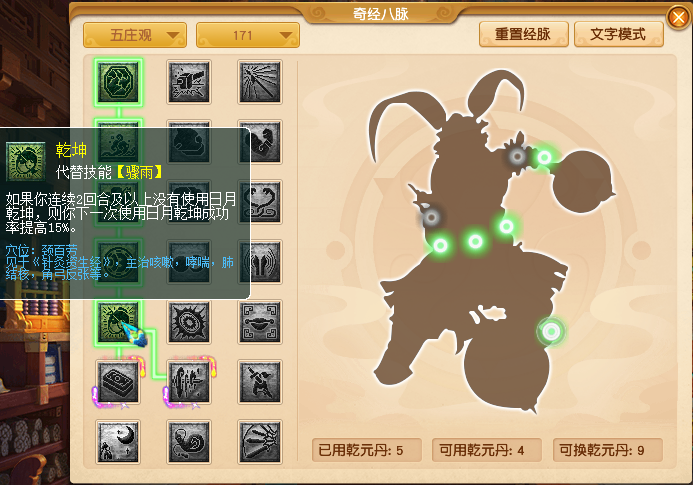Open the 五庄观 school dropdown
693x485 pixels.
click(135, 35)
